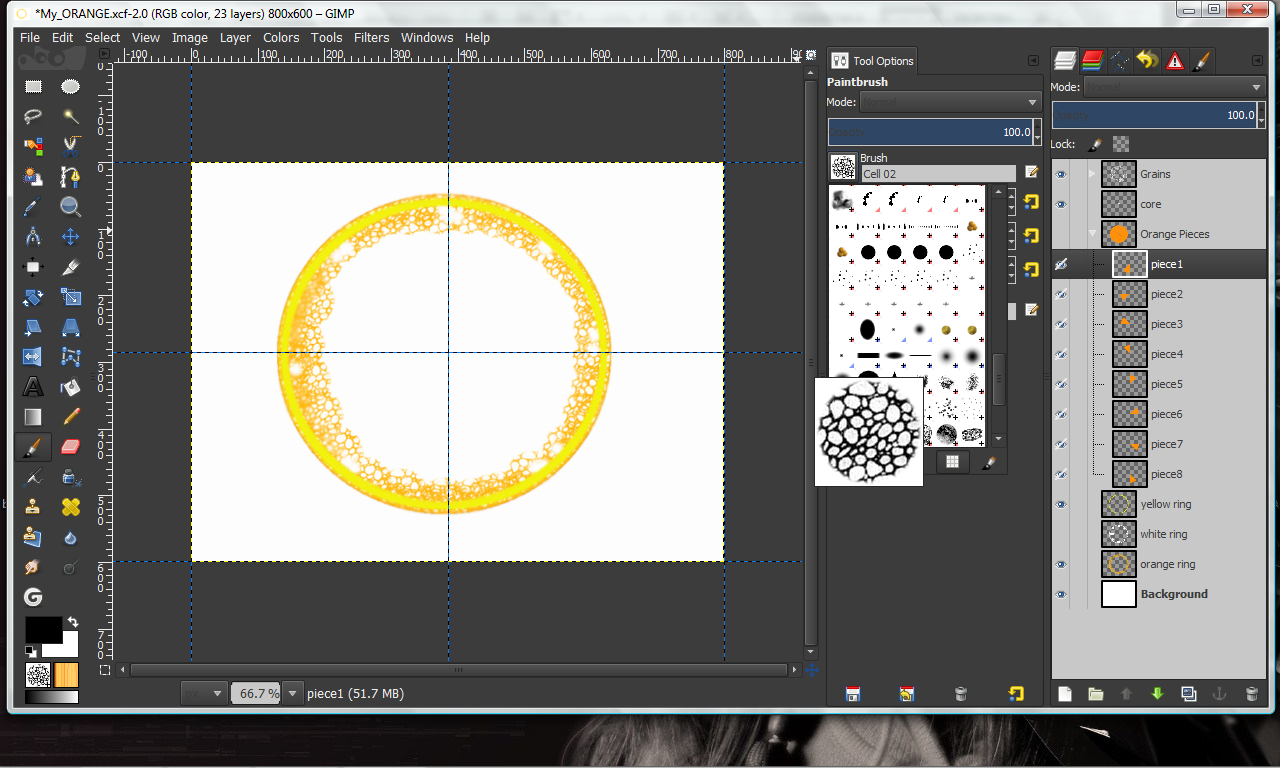Select the Flip tool
The height and width of the screenshot is (768, 1280).
(33, 357)
